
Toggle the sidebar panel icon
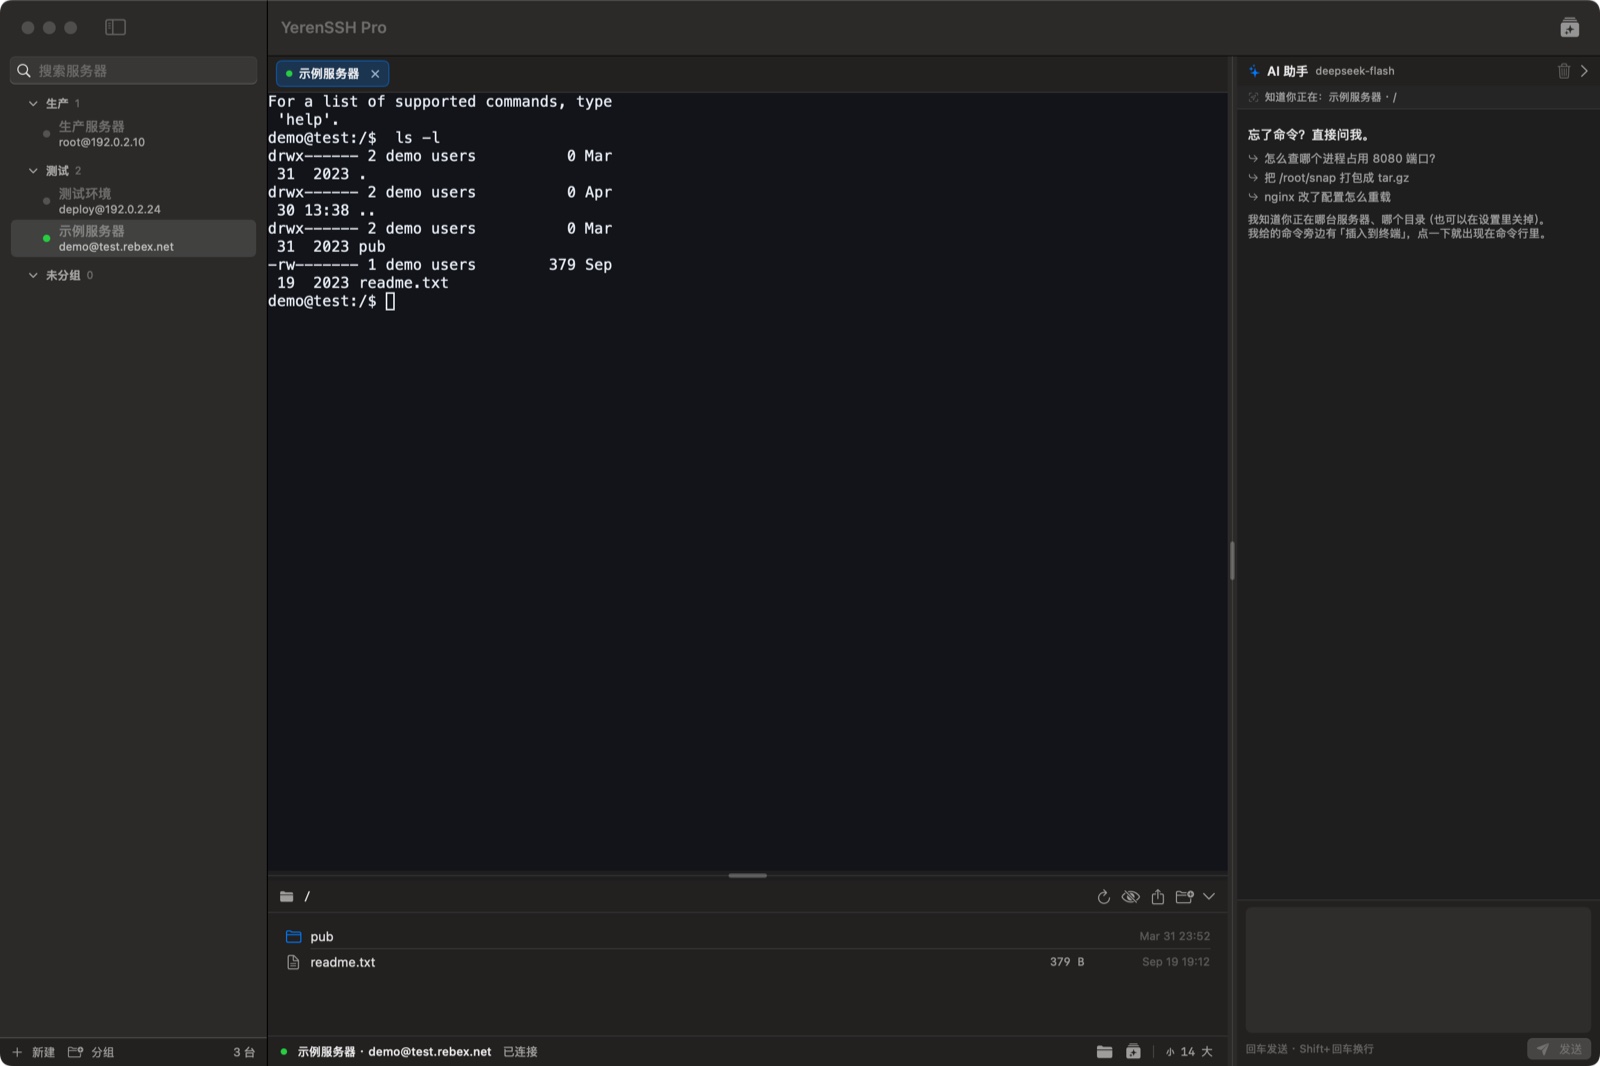115,27
